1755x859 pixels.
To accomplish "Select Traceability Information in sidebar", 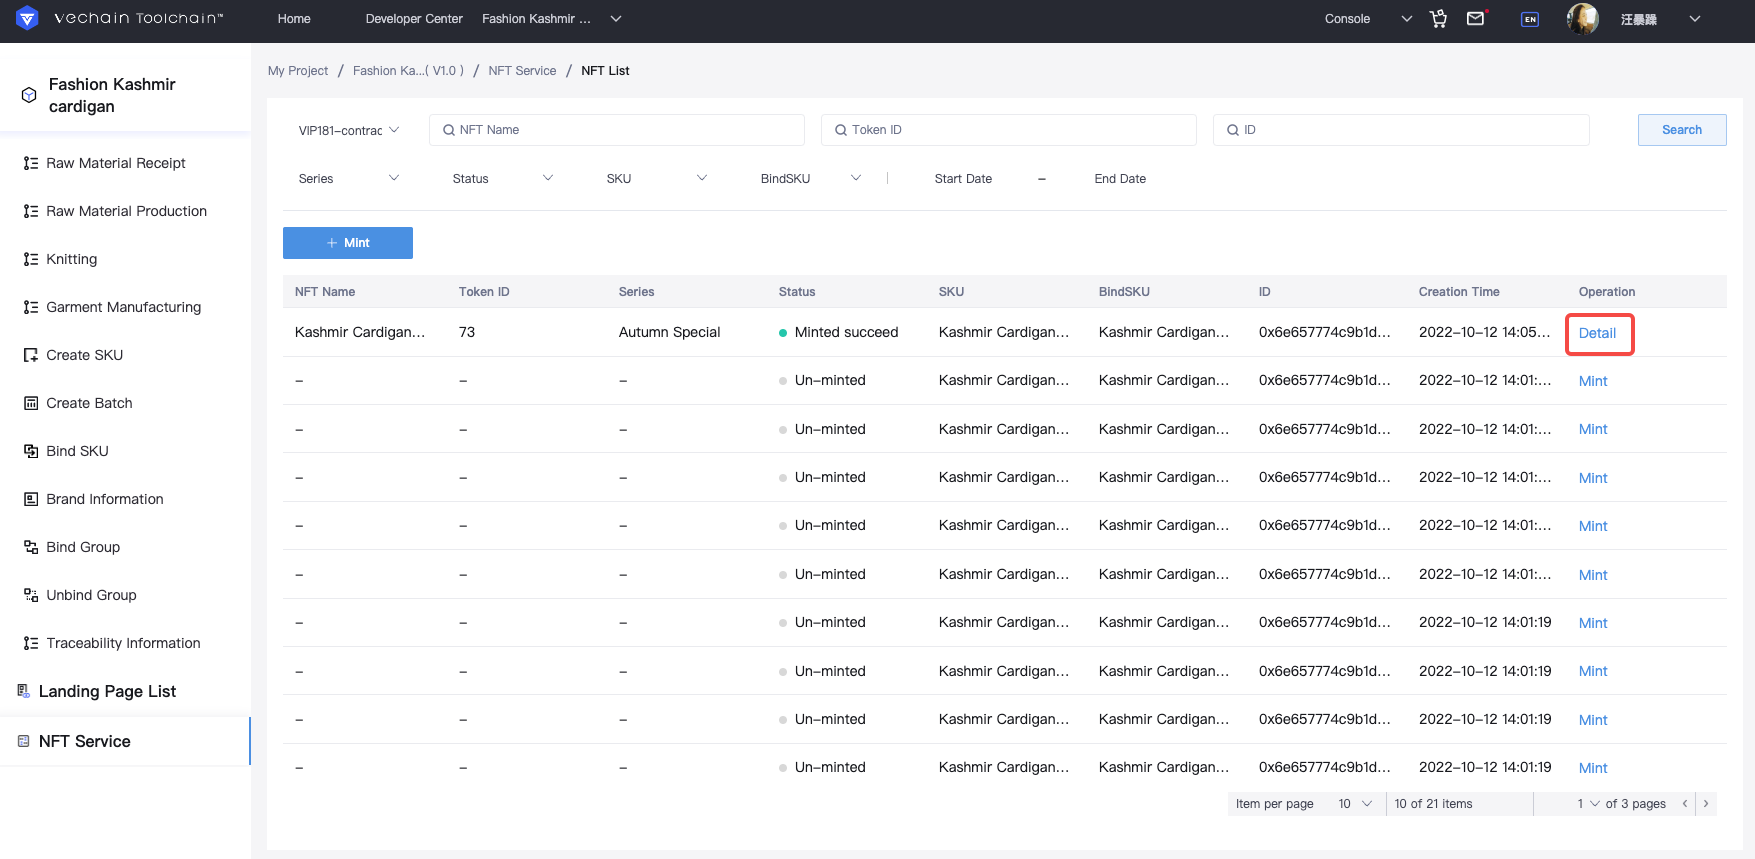I will pos(125,643).
